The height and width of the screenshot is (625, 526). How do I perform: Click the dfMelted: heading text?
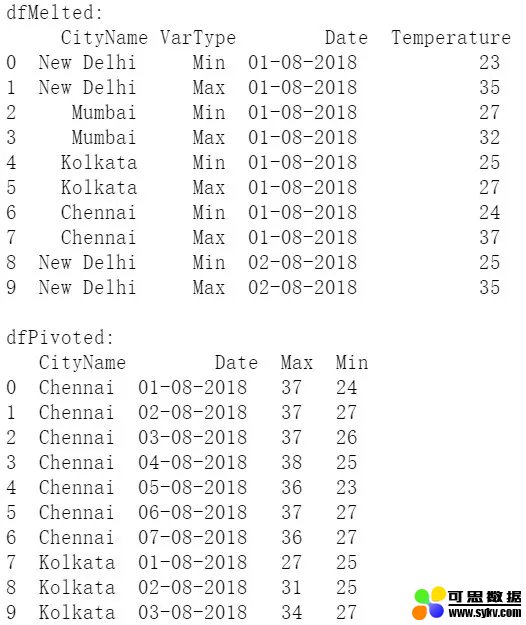pyautogui.click(x=55, y=12)
